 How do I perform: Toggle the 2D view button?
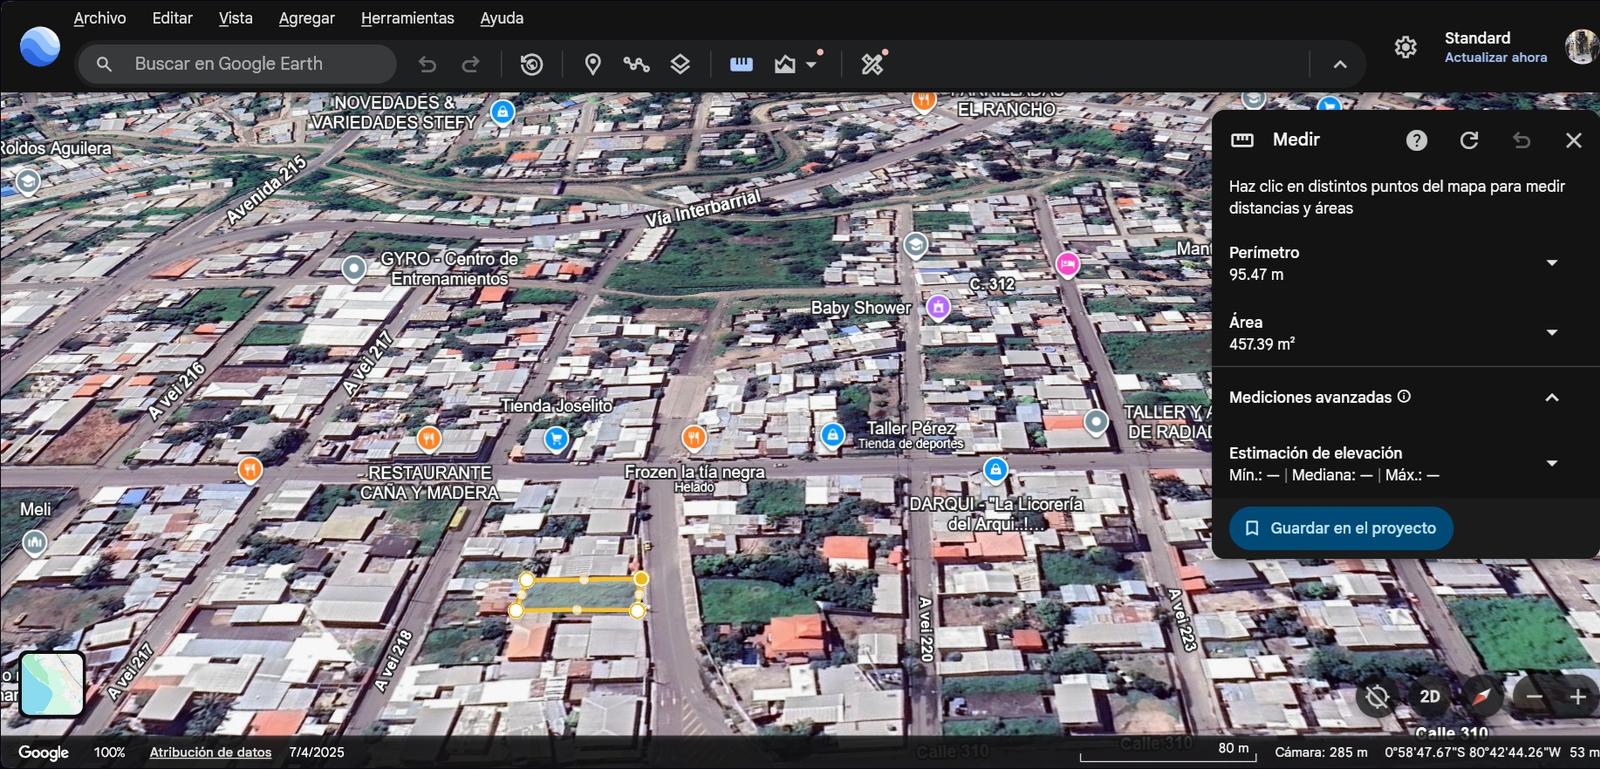[1430, 697]
